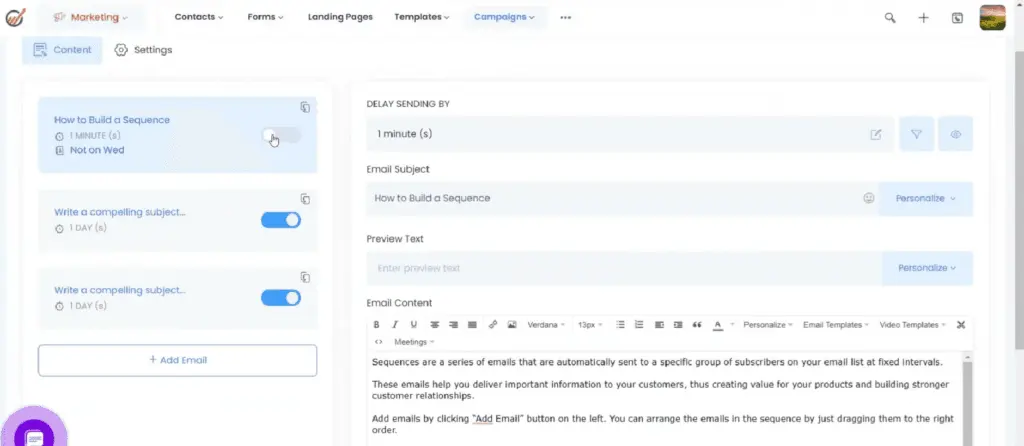This screenshot has height=446, width=1024.
Task: Insert a block quote
Action: (697, 325)
